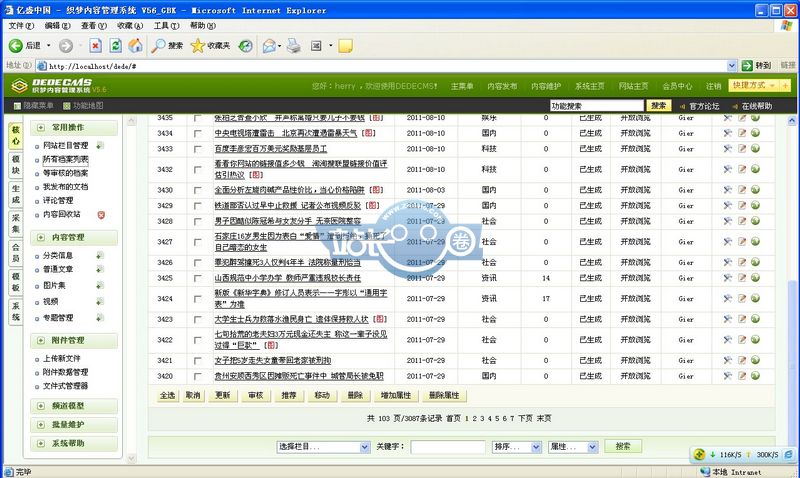Click the IE Back arrow button
This screenshot has height=478, width=800.
[16, 46]
